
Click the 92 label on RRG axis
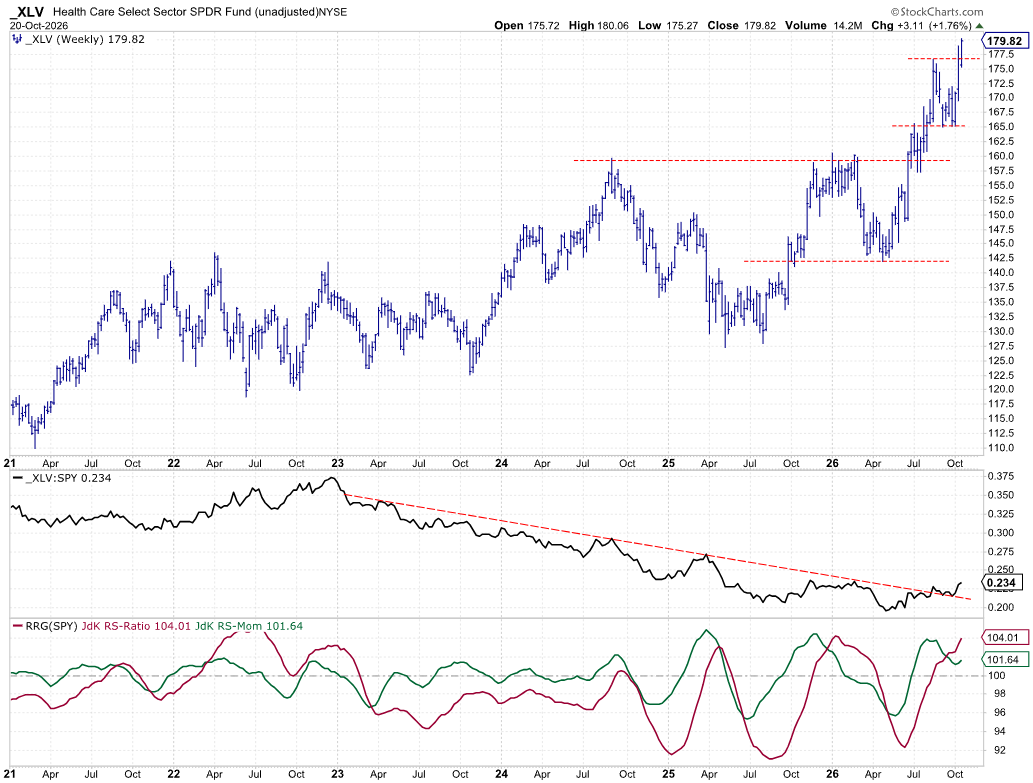click(x=999, y=750)
